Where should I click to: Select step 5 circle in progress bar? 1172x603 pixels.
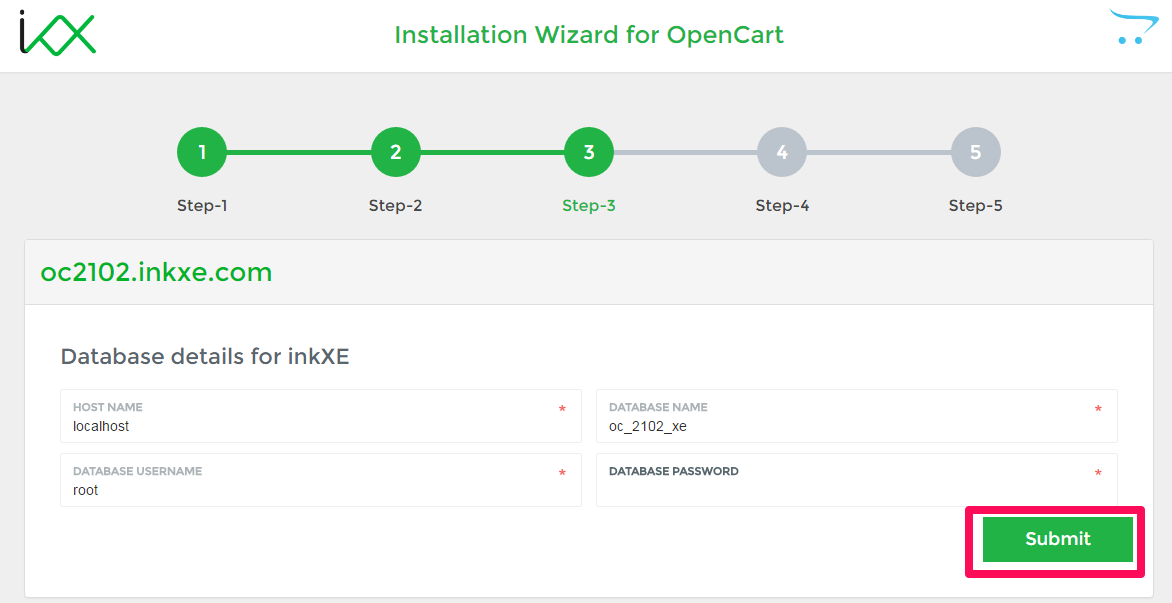pos(975,152)
